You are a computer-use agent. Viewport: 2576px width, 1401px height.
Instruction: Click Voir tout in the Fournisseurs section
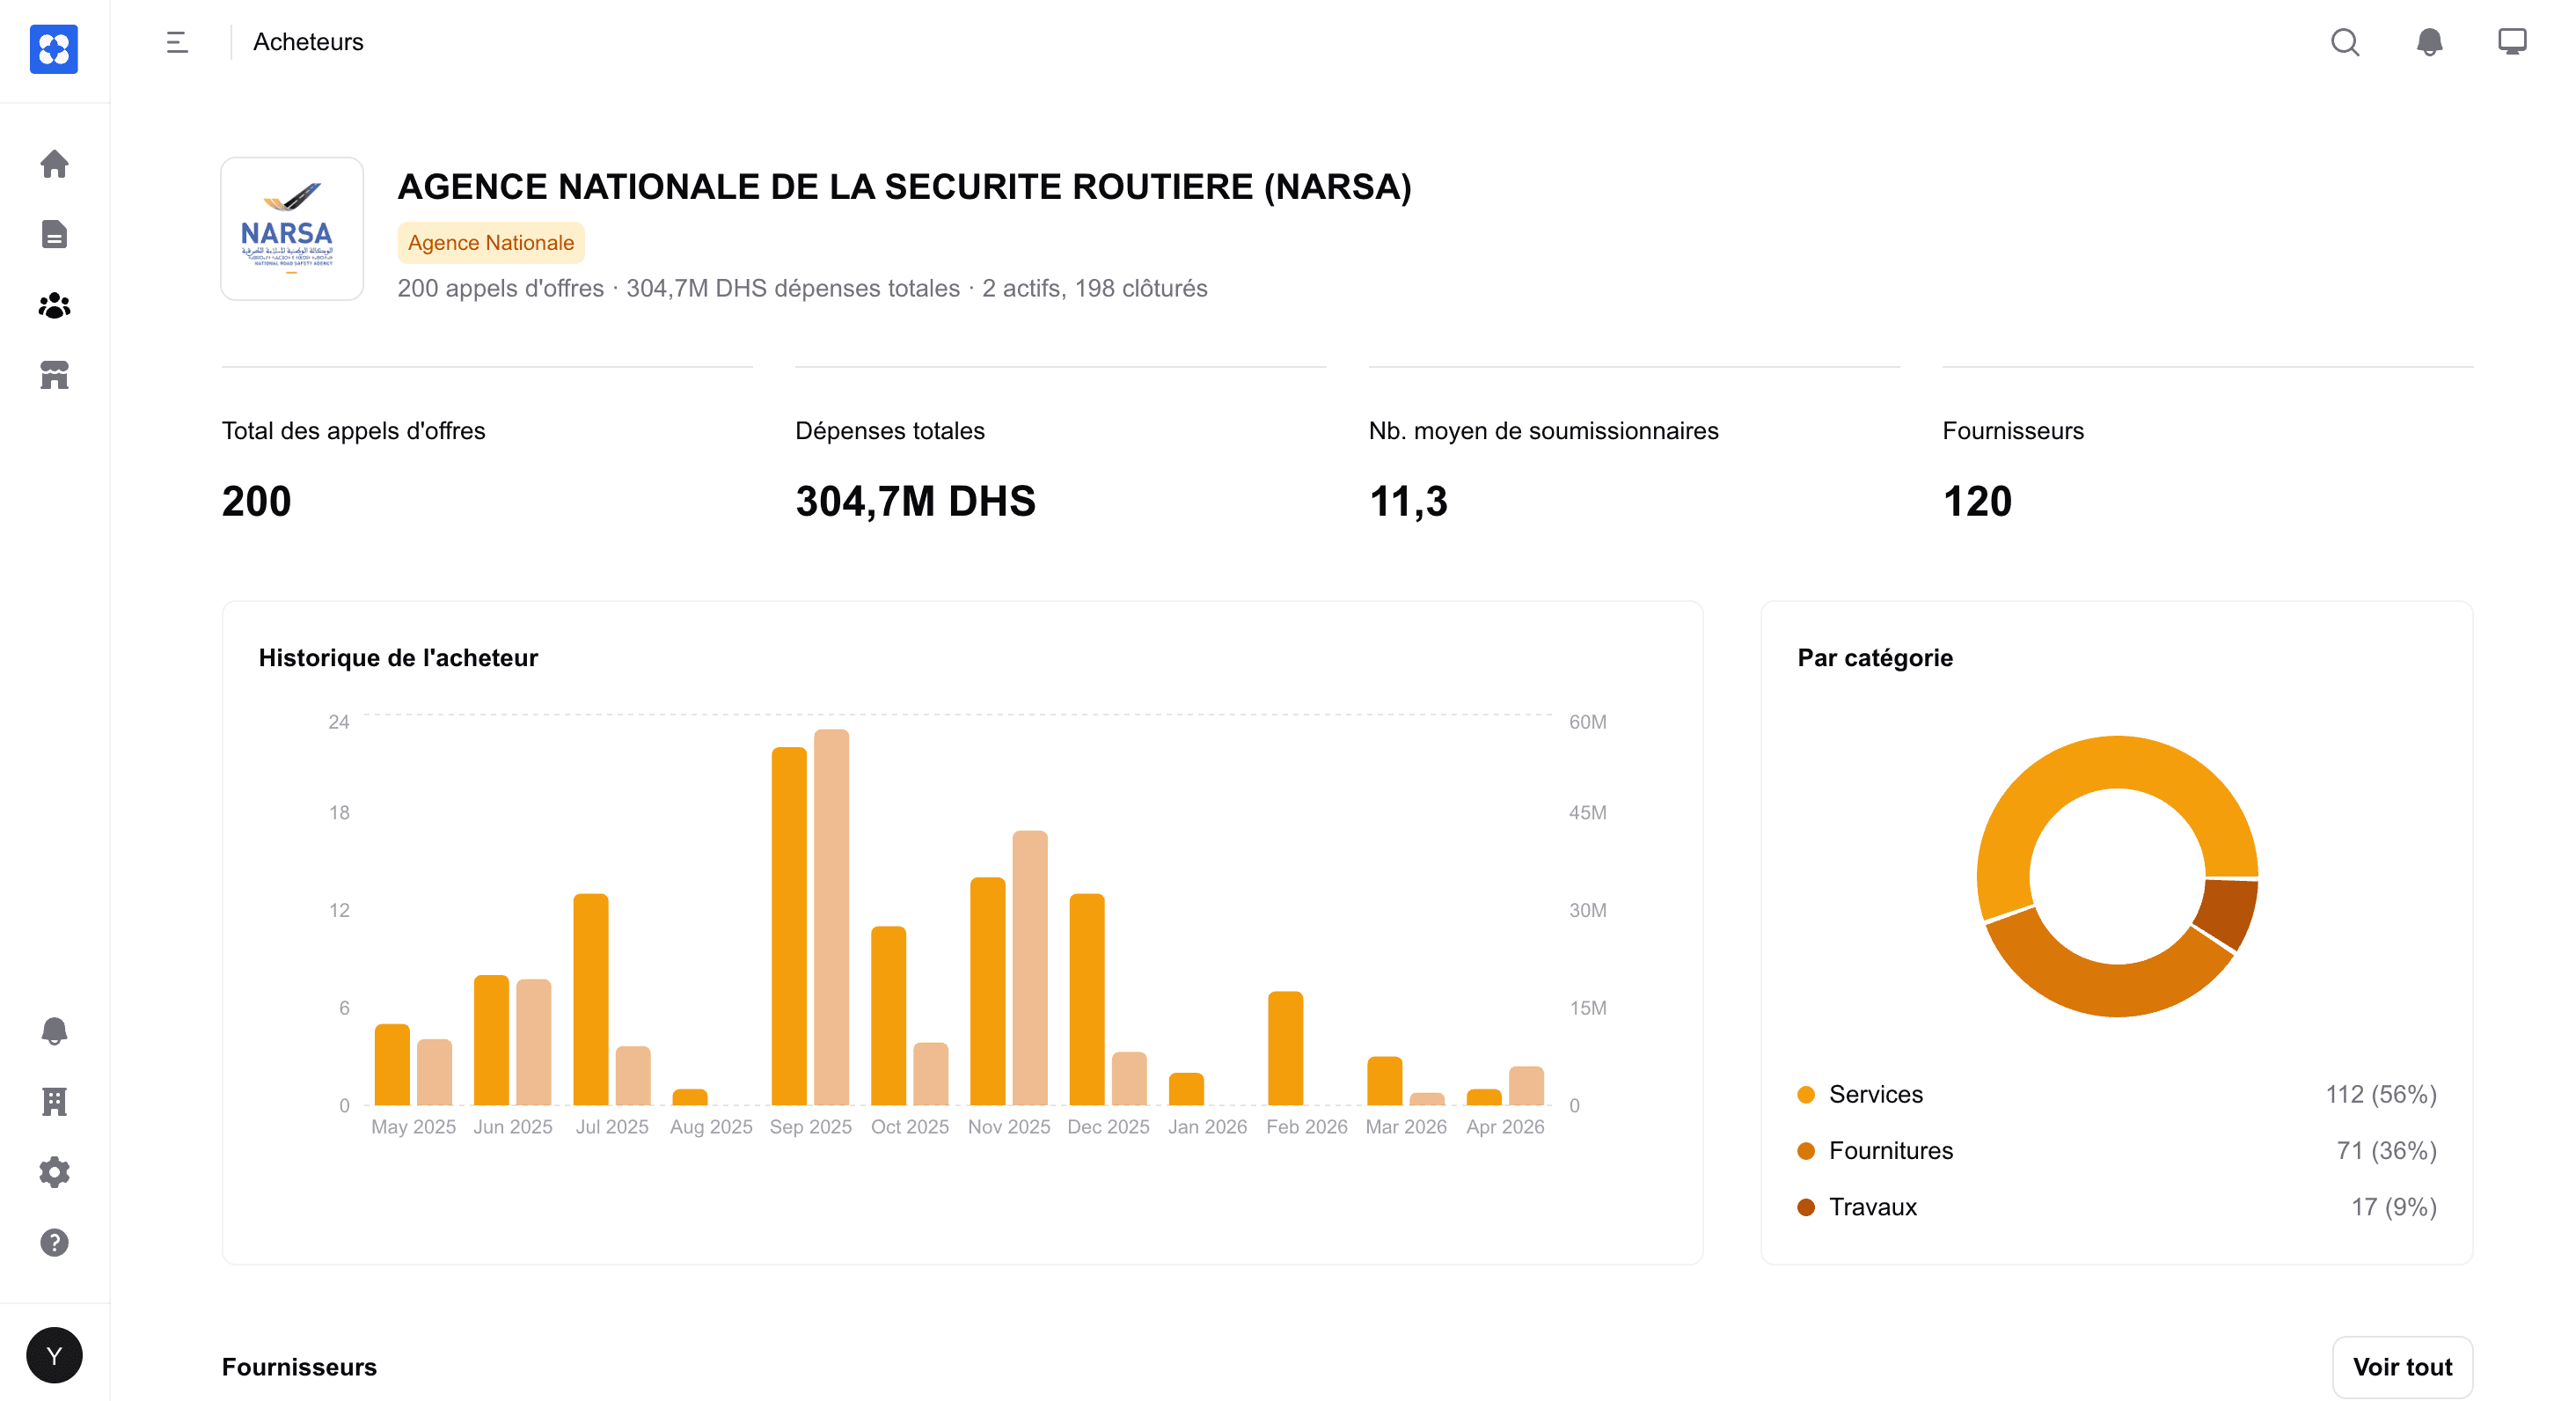tap(2402, 1367)
